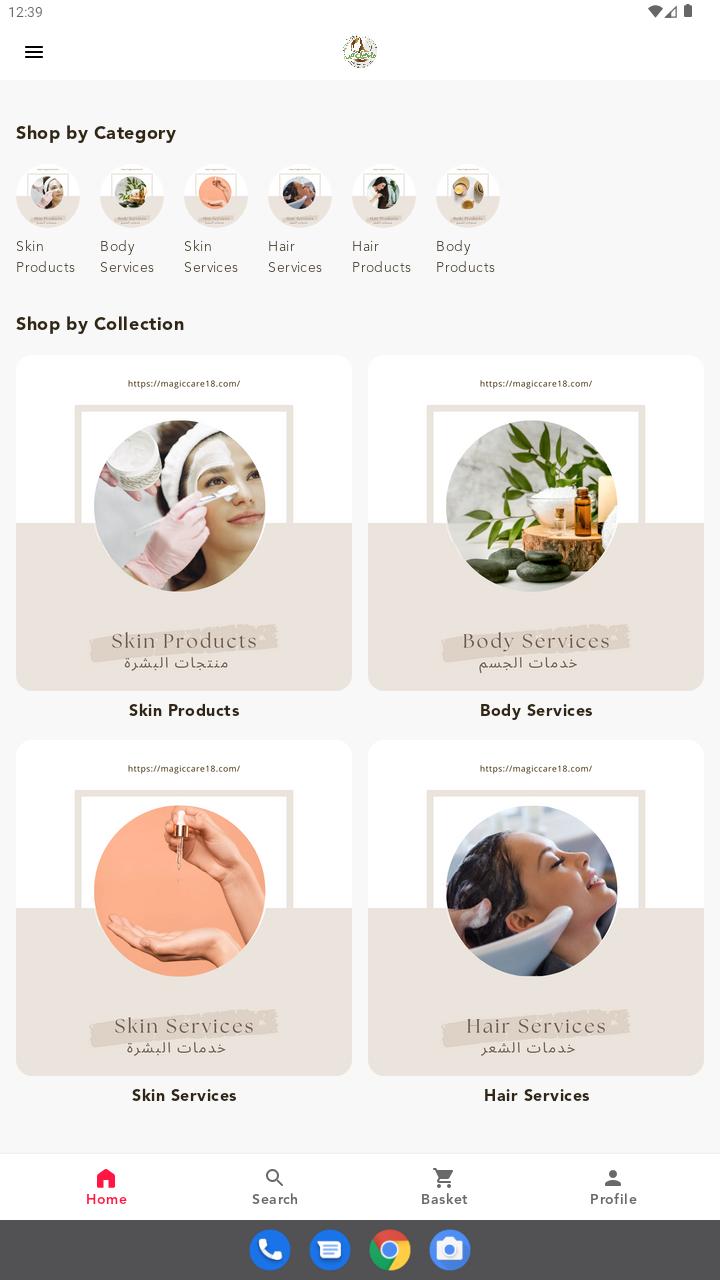Screen dimensions: 720x1280
Task: Select the Home tab icon
Action: click(x=106, y=1178)
